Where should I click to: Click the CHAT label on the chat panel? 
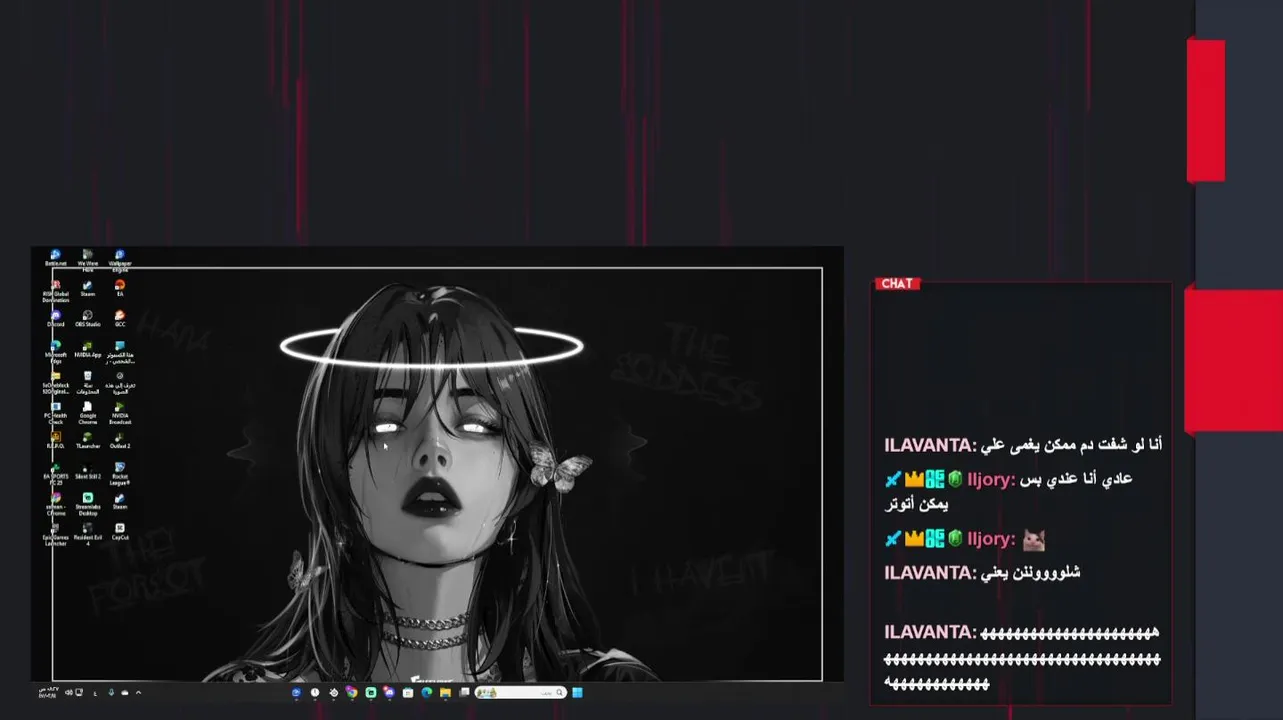[896, 284]
